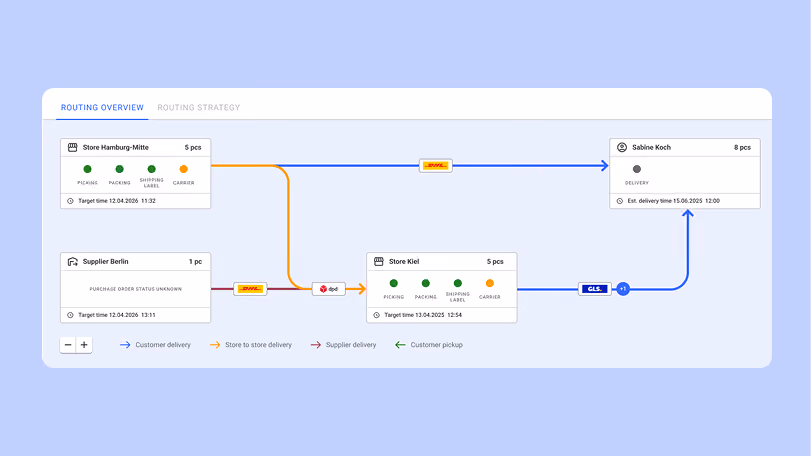
Task: Click the store icon of Store Hamburg-Mitte
Action: (72, 147)
